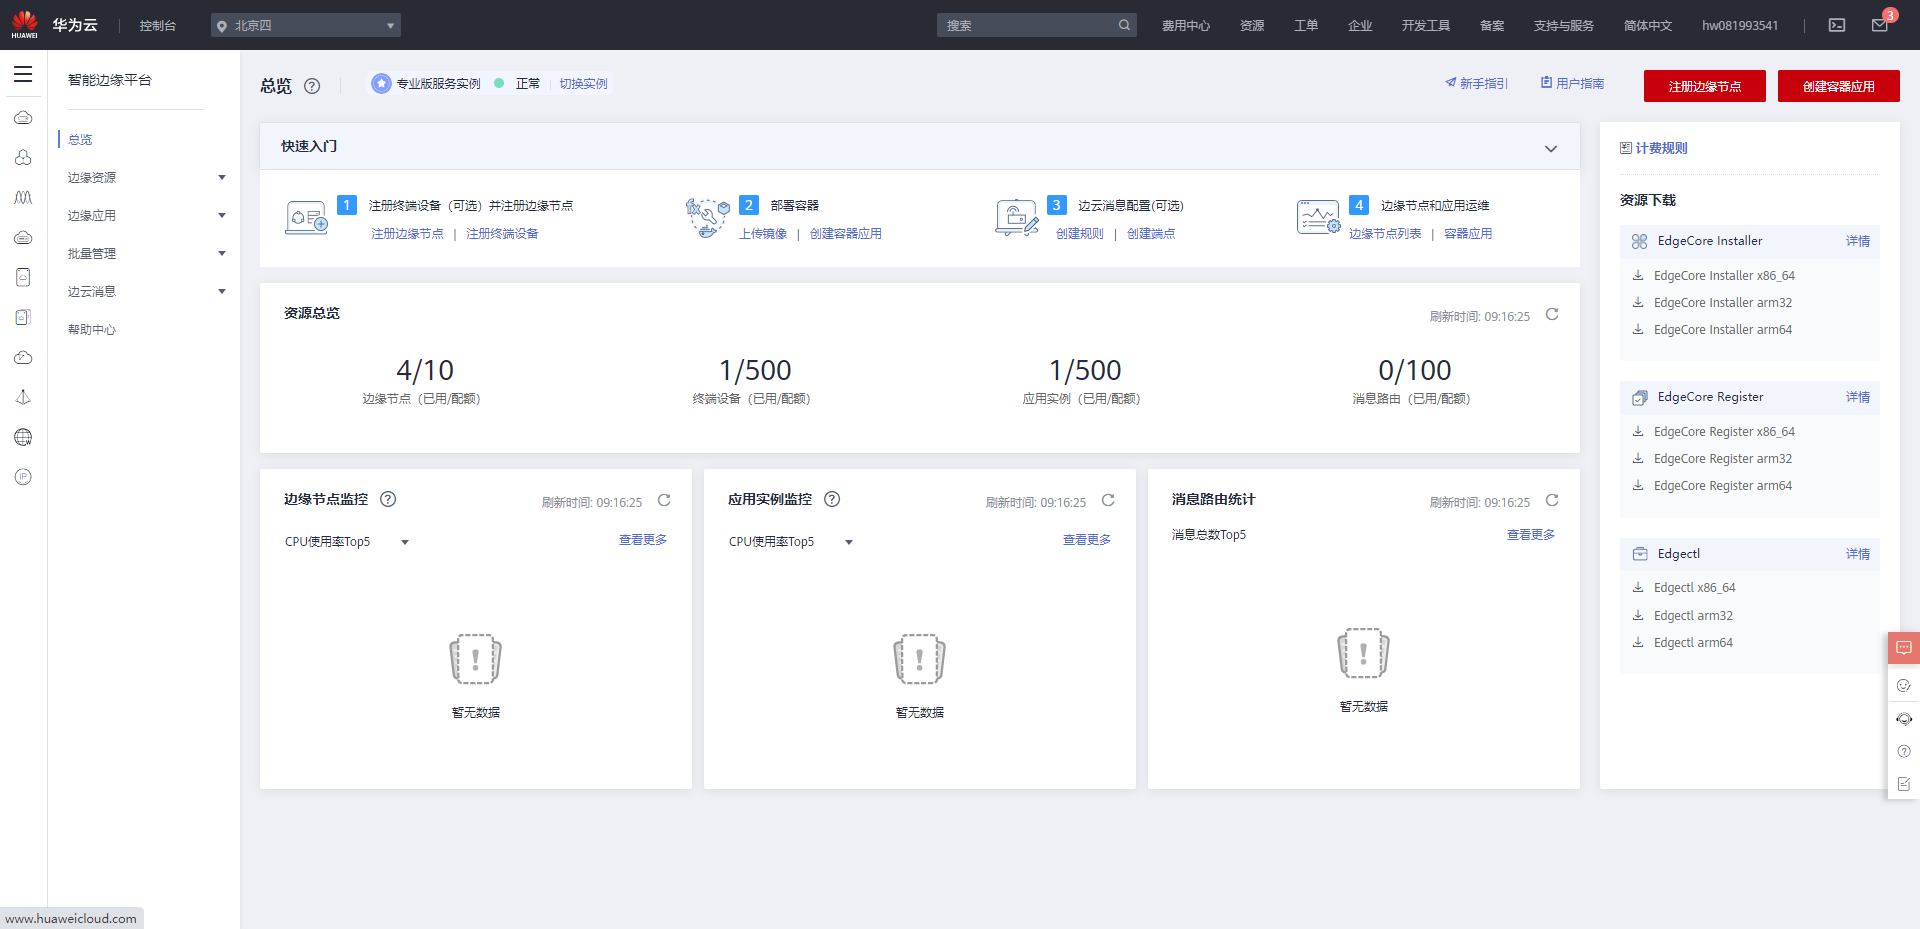Image resolution: width=1920 pixels, height=929 pixels.
Task: Open 帮助中心 in the sidebar
Action: pos(92,330)
